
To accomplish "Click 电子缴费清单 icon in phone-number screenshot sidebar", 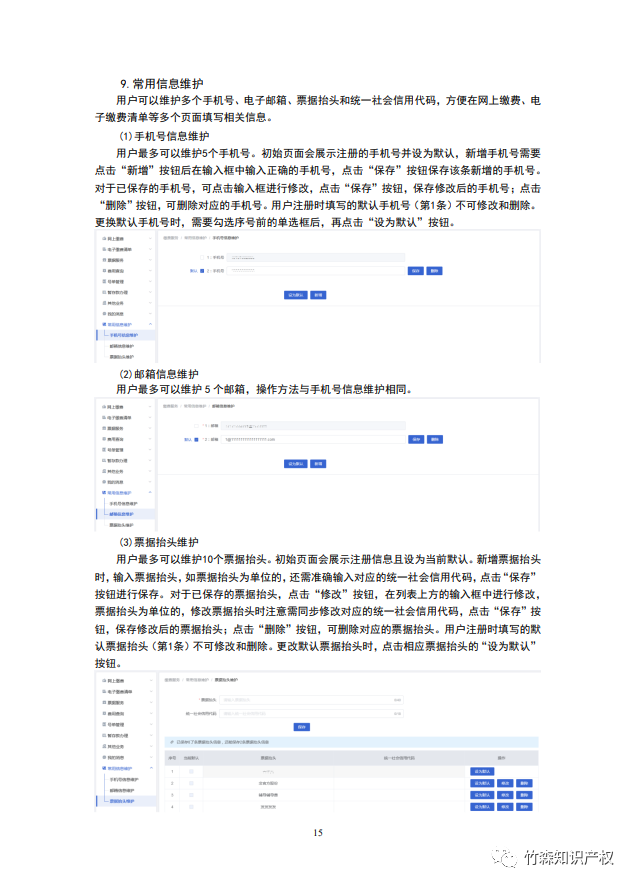I will click(x=104, y=250).
